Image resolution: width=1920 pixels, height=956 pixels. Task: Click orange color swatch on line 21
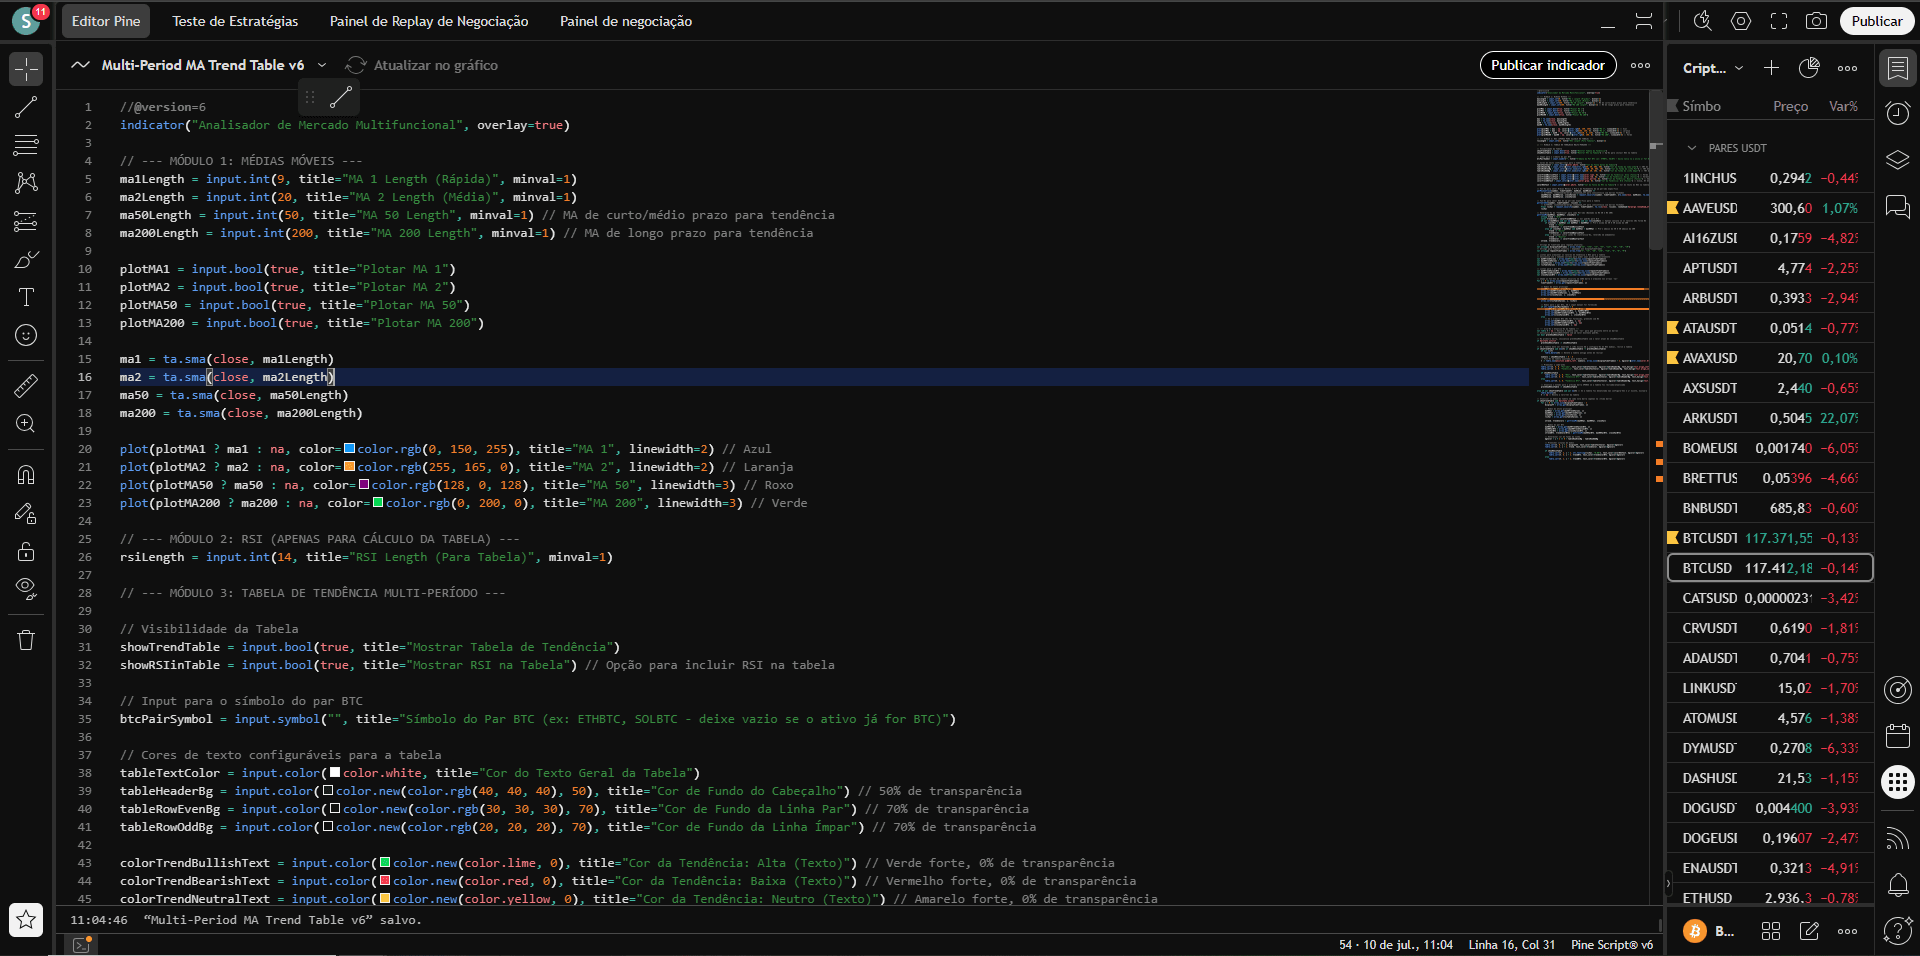[349, 467]
